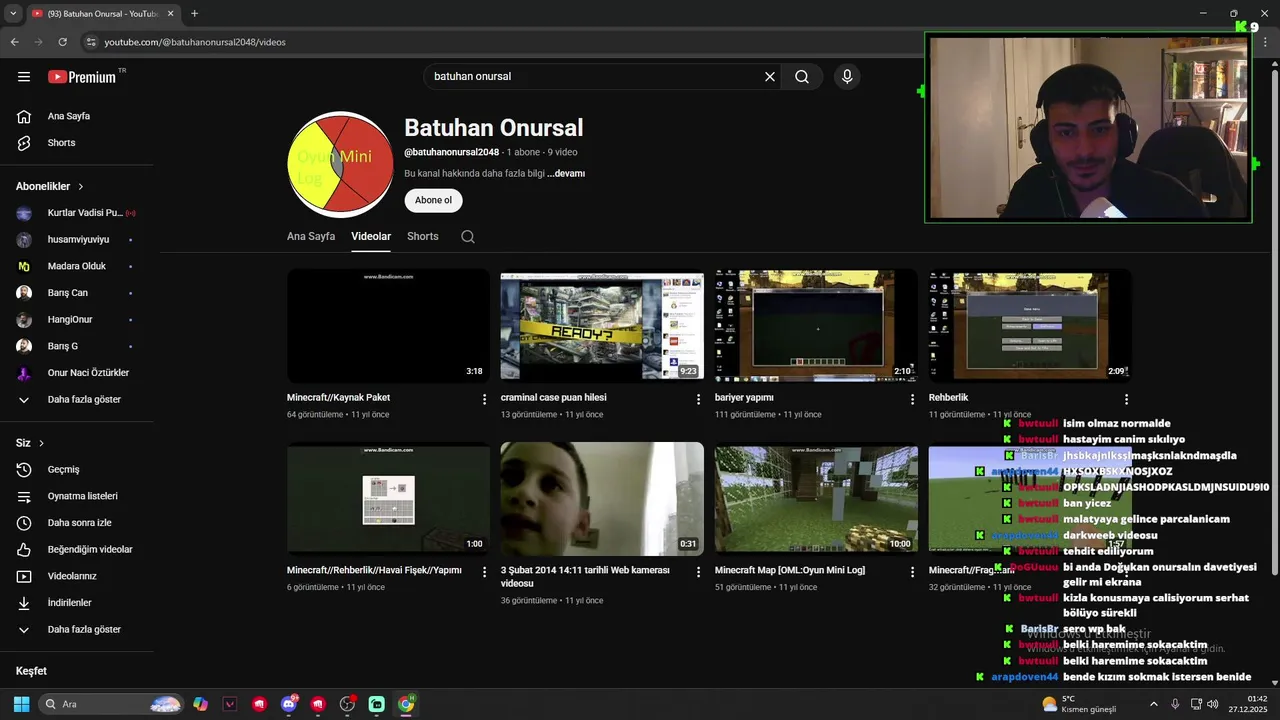Open Discord from the taskbar
The image size is (1280, 720).
coord(289,704)
